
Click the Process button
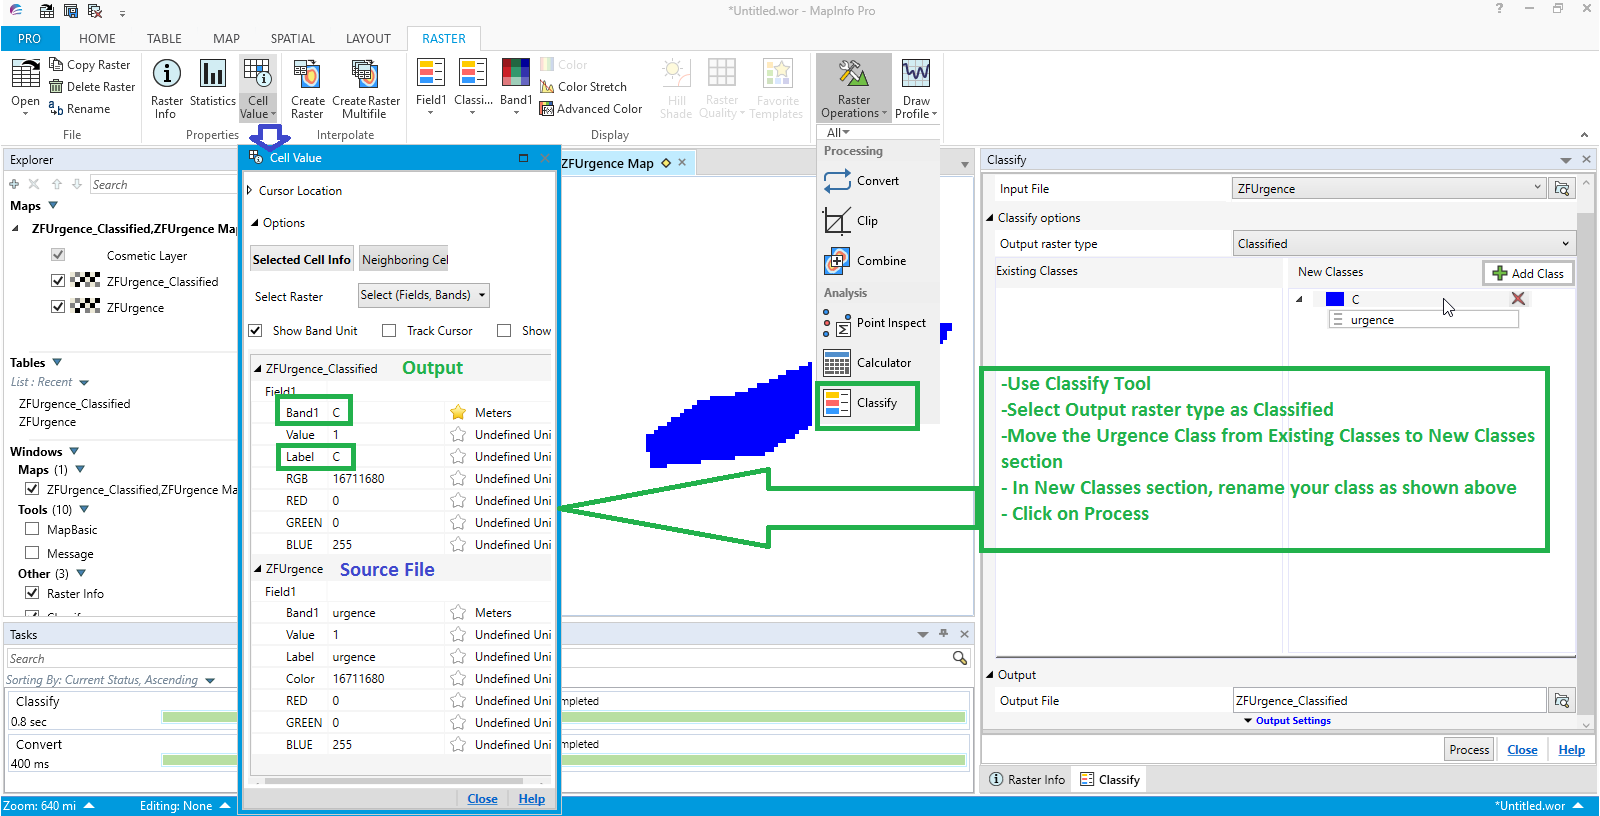coord(1469,750)
